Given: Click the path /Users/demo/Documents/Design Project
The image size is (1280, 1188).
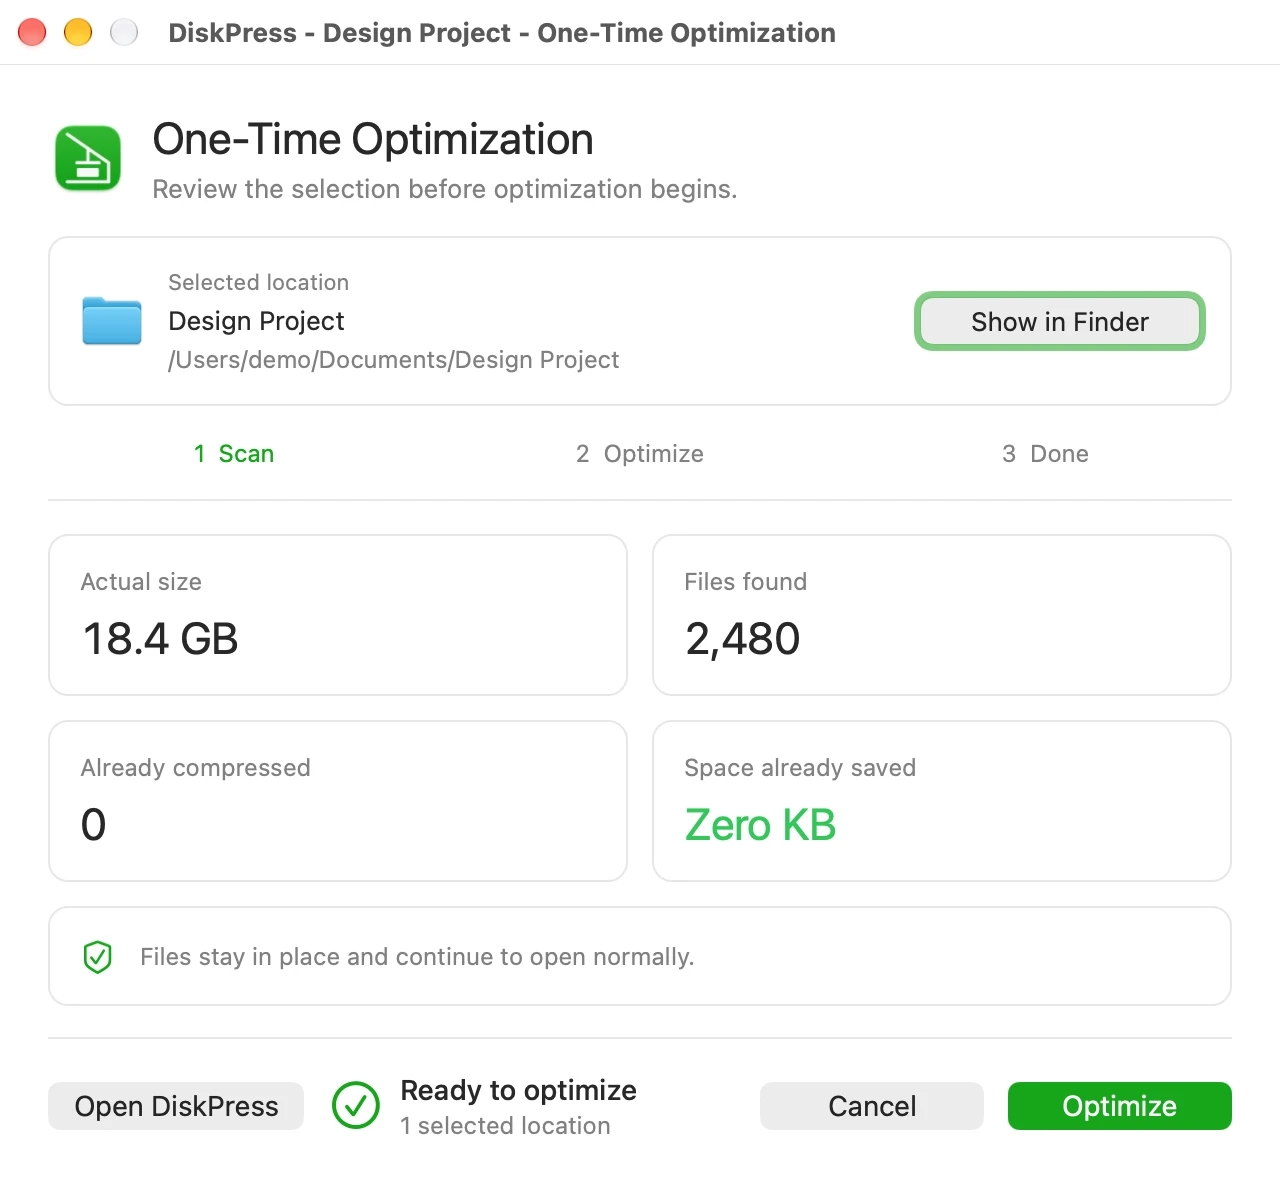Looking at the screenshot, I should (394, 360).
